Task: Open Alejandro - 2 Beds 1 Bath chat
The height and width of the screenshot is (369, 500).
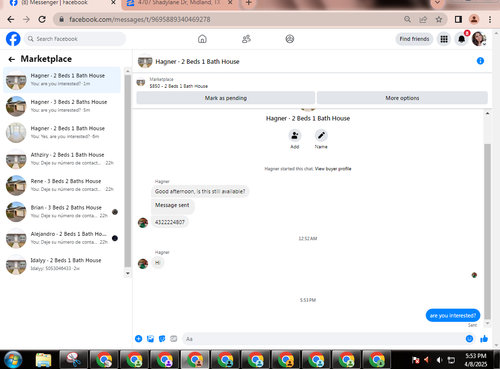Action: pyautogui.click(x=62, y=238)
